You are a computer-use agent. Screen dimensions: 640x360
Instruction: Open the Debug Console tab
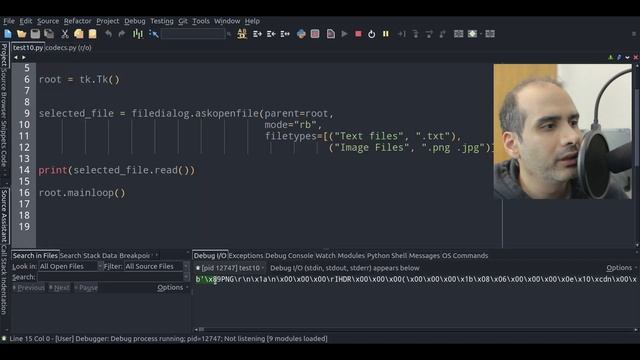[x=289, y=256]
